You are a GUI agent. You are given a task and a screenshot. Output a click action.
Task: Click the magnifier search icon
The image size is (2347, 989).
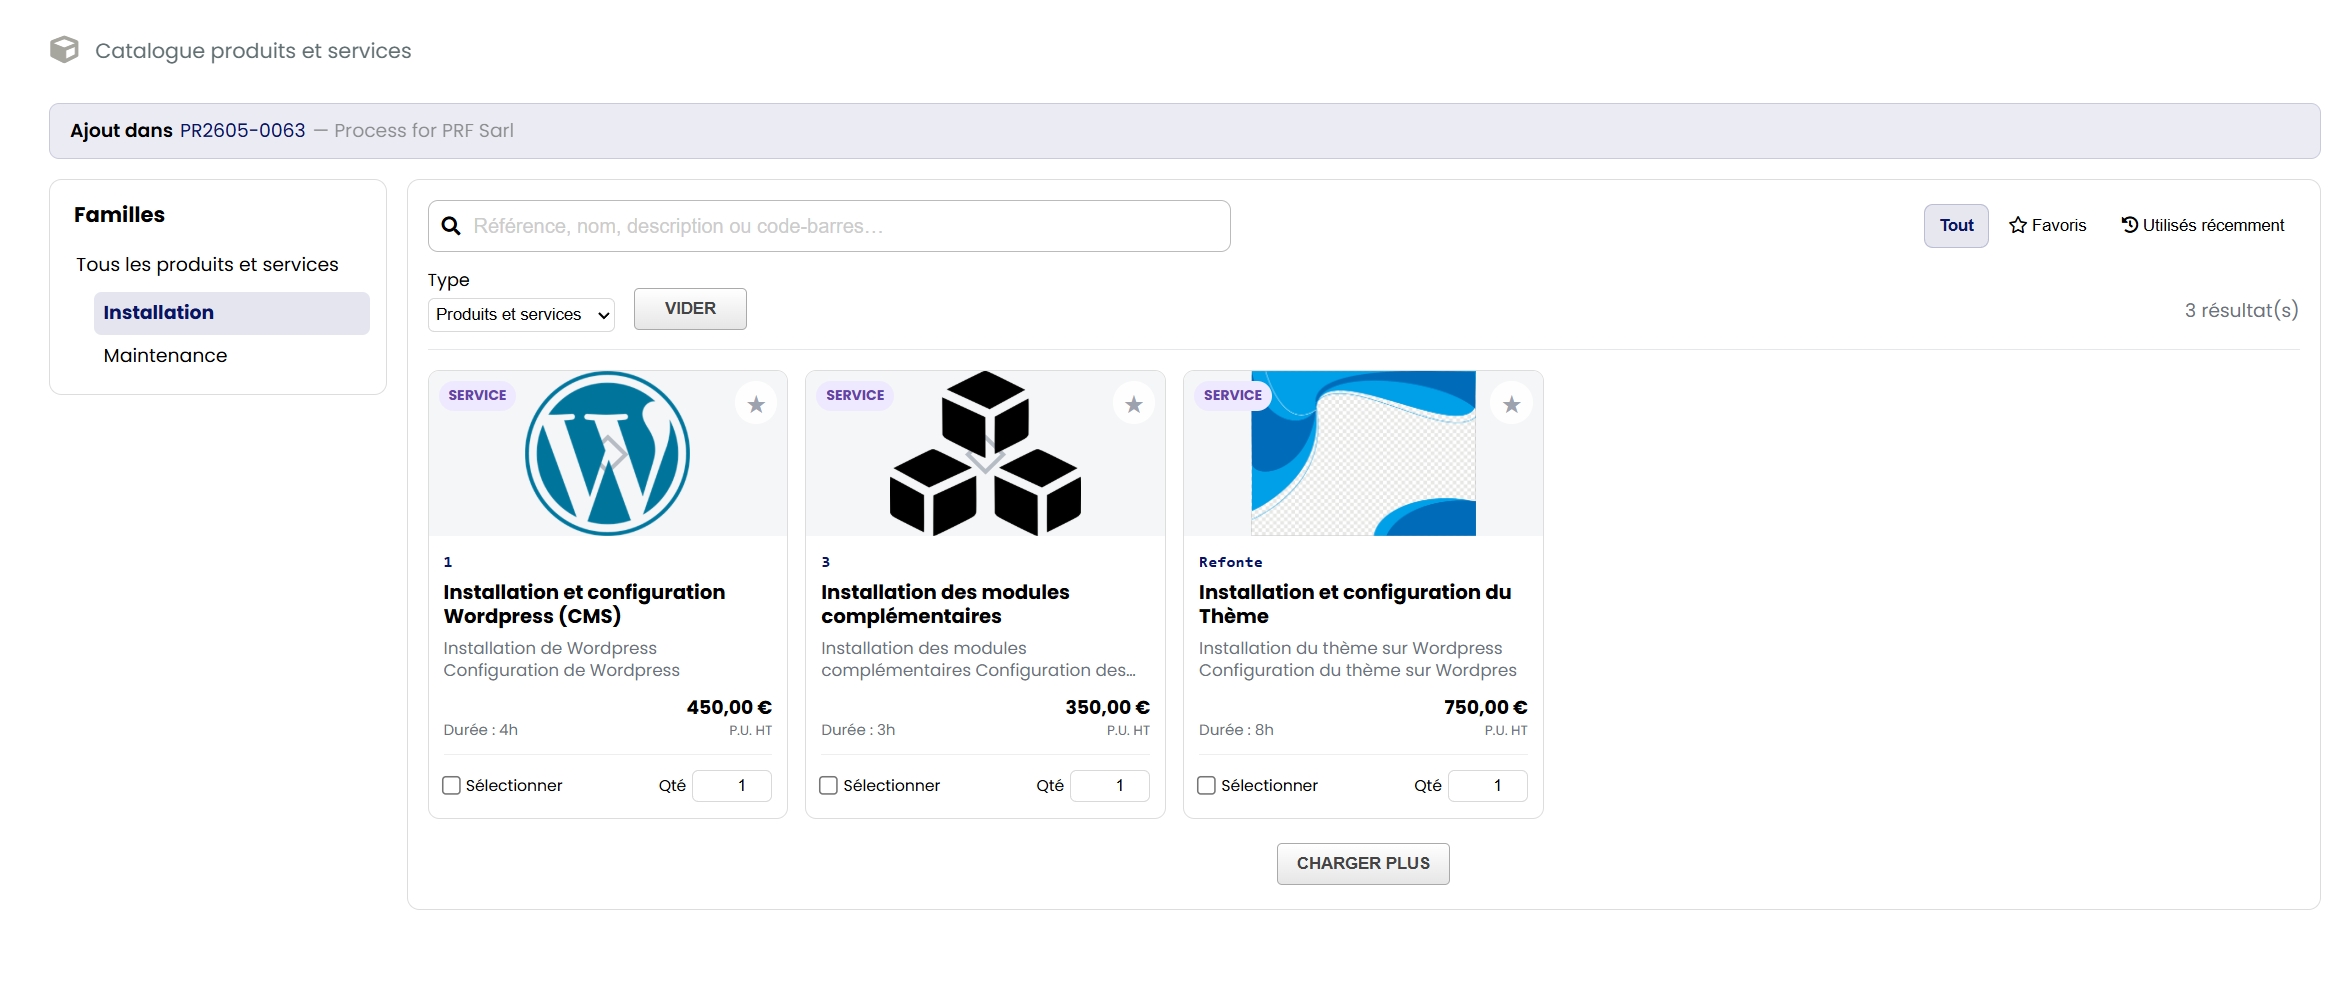[451, 226]
